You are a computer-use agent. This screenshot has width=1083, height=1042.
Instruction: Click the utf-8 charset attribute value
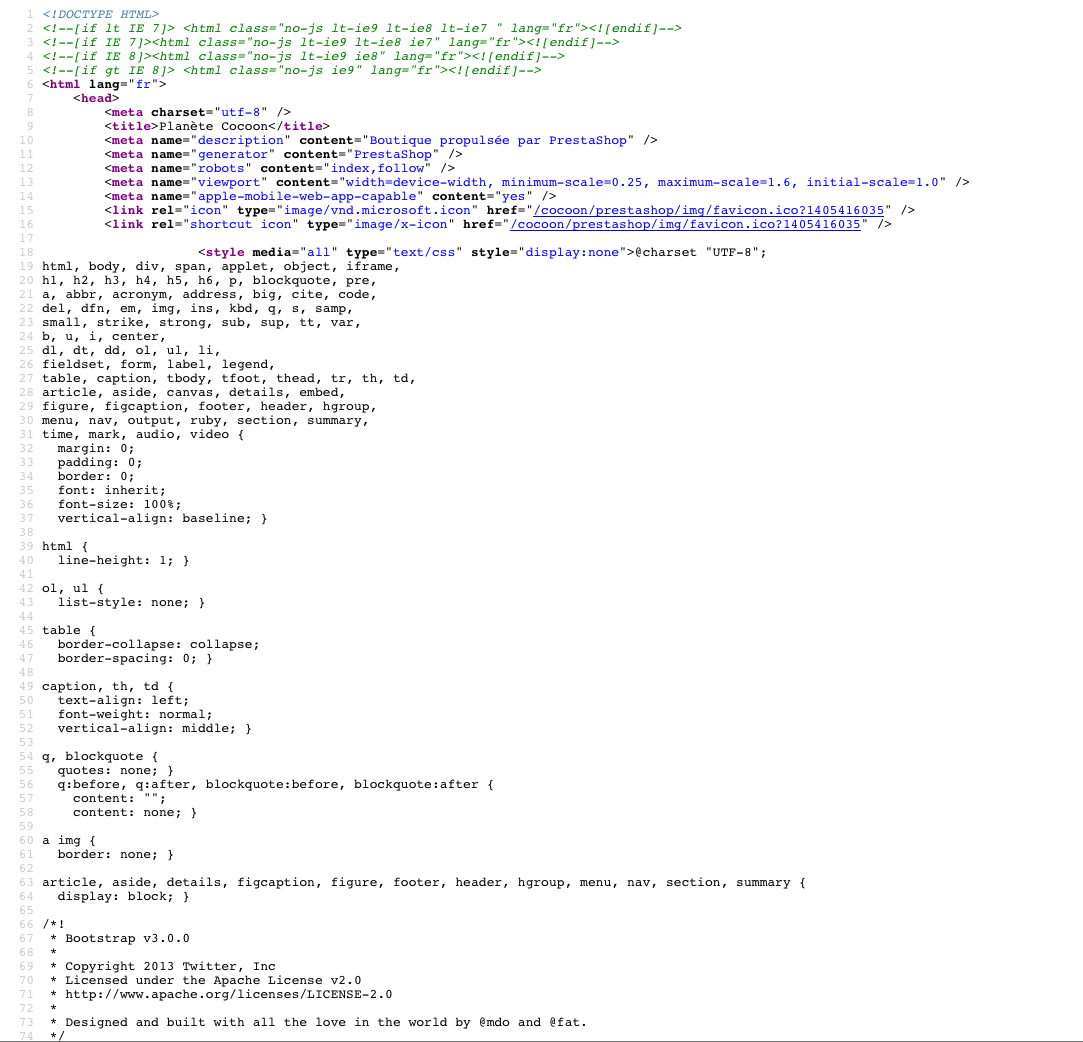(x=240, y=112)
